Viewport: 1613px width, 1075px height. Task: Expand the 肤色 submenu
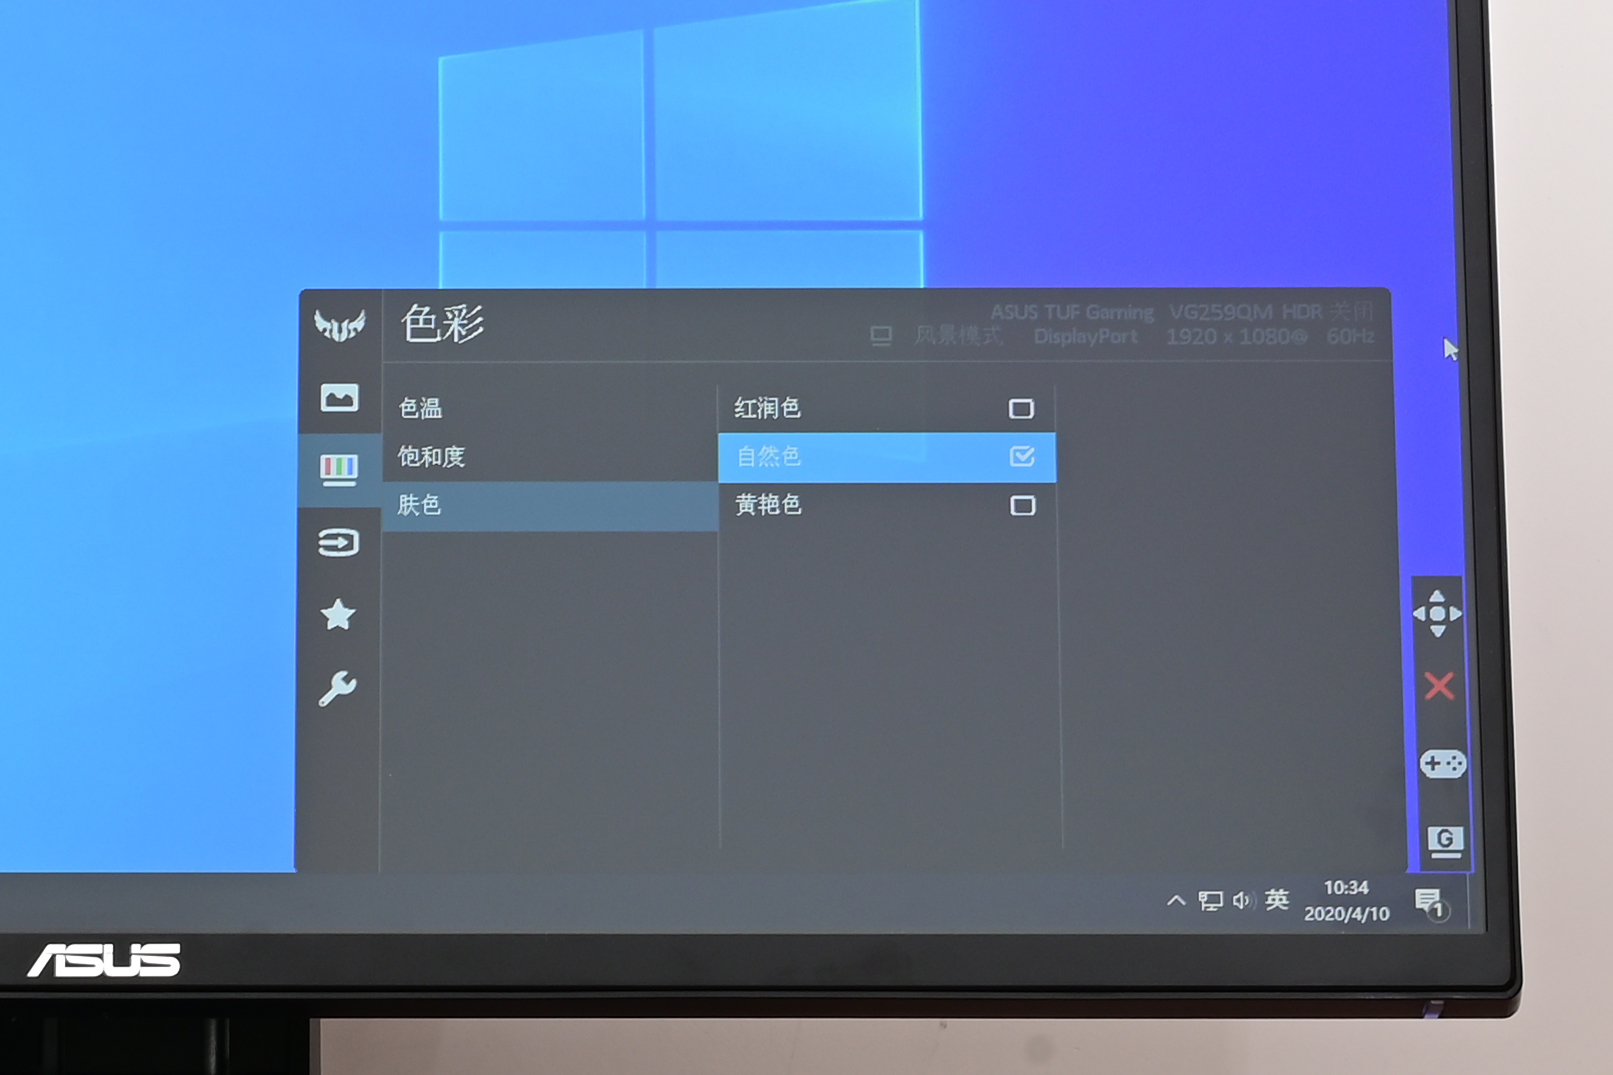coord(420,505)
